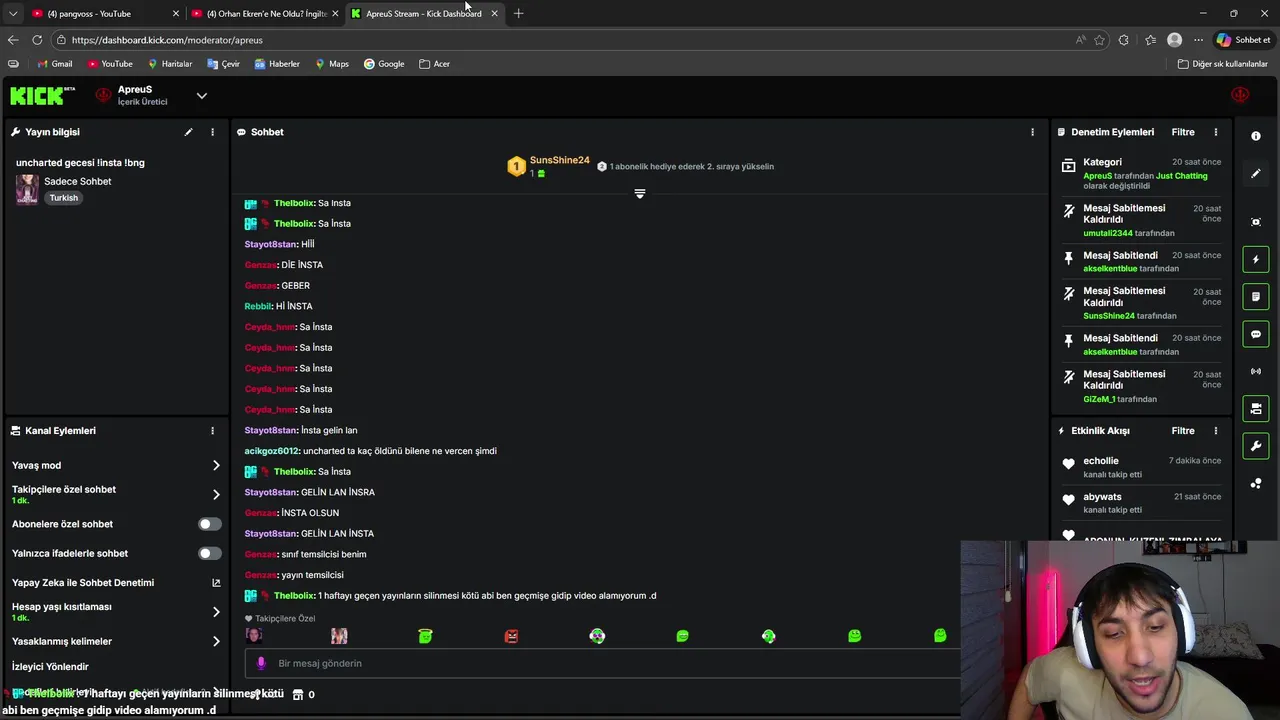Open a new browser tab

point(518,13)
